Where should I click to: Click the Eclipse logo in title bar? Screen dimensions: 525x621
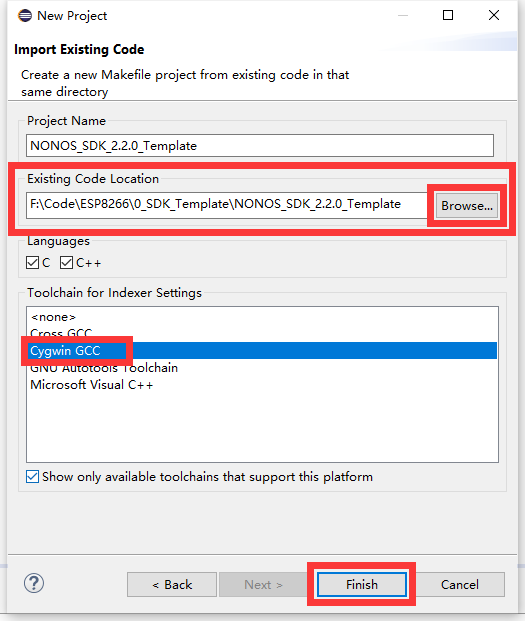25,15
